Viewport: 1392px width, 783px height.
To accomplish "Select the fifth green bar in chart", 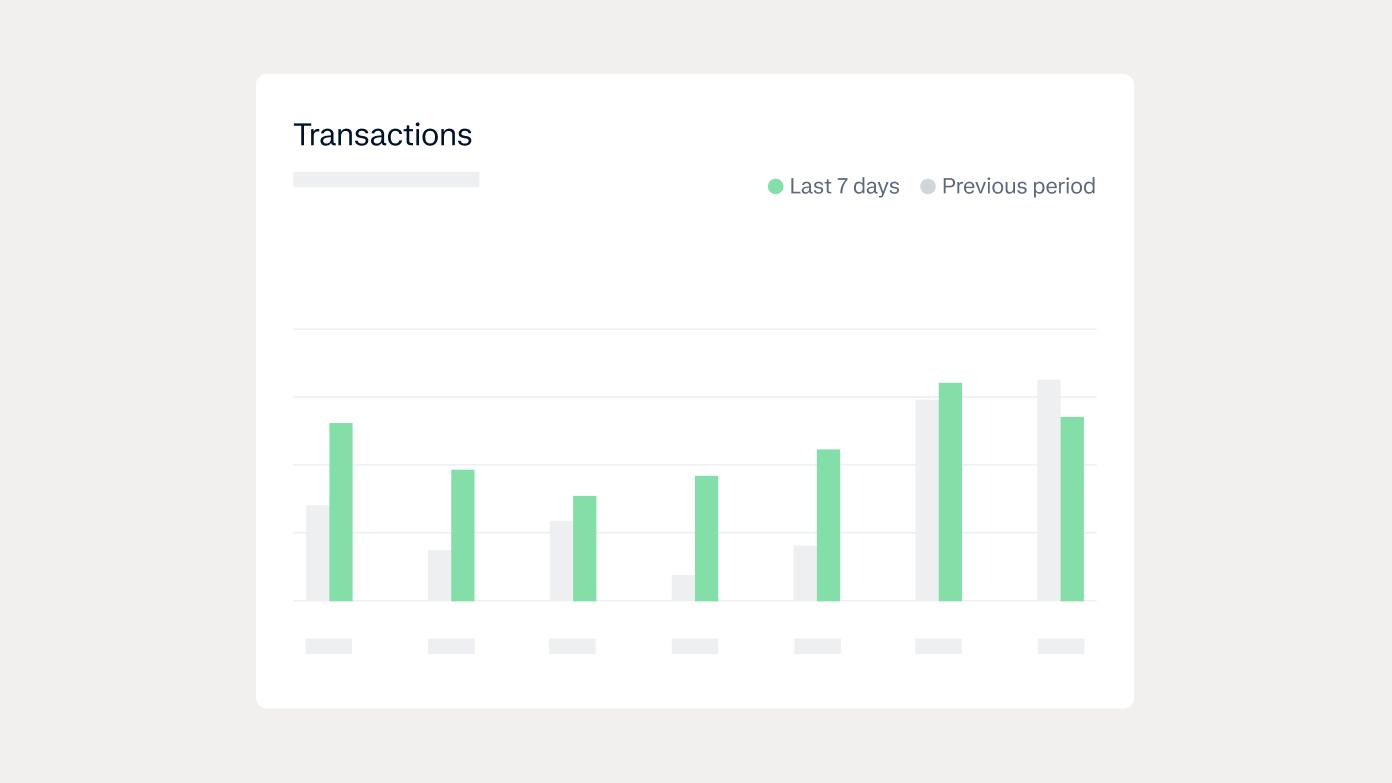I will 828,525.
